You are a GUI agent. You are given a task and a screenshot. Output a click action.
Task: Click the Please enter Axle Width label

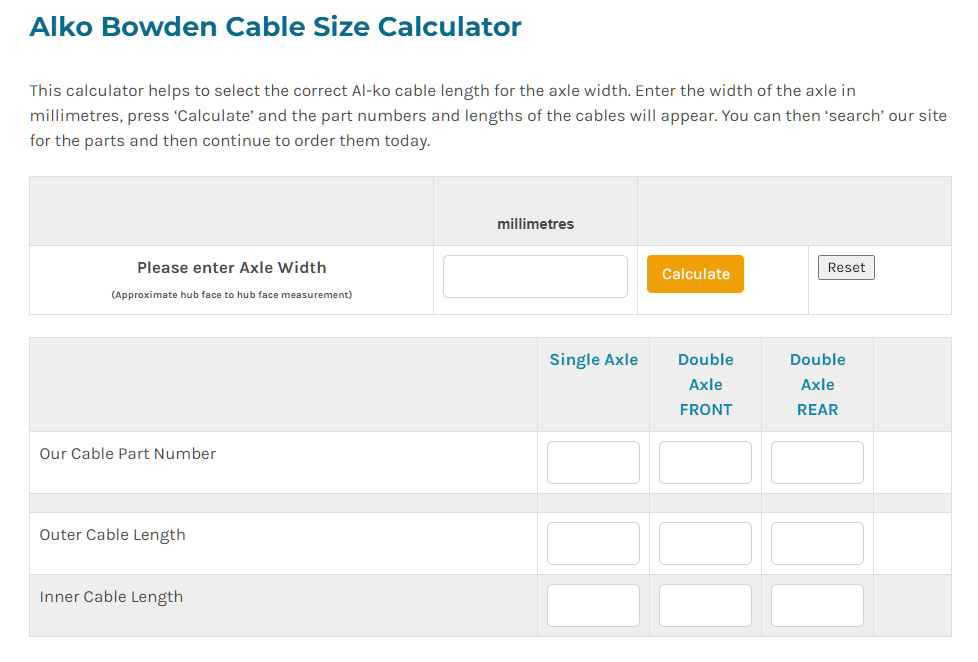231,268
